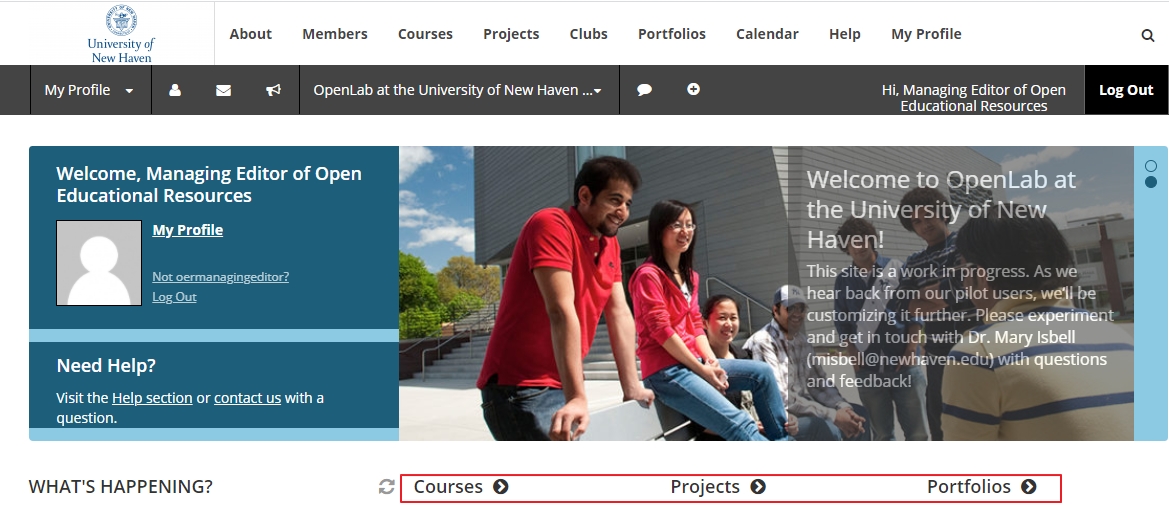Click the My Profile link beside avatar
The width and height of the screenshot is (1169, 505).
coord(187,230)
